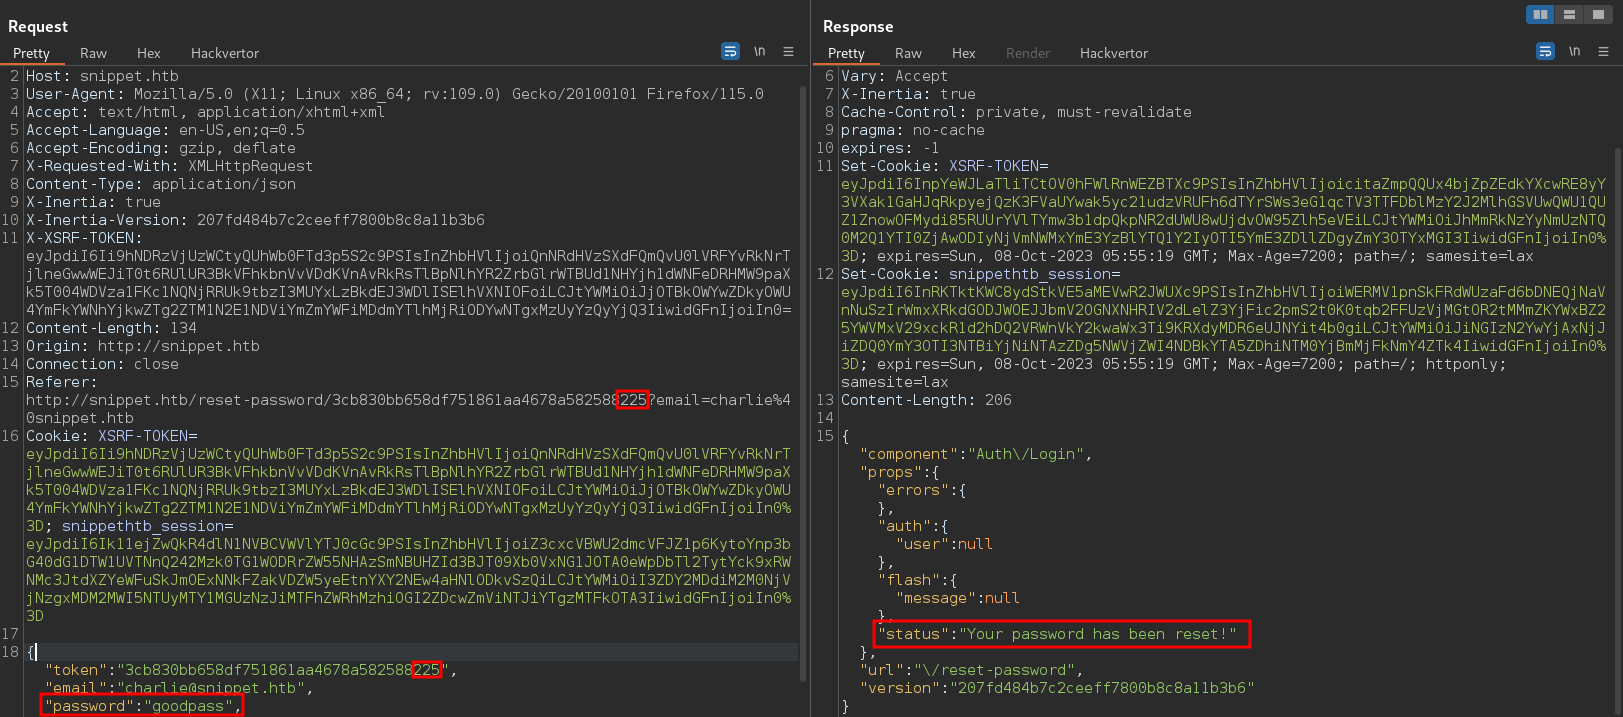Show non-printable \n characters in the Response pane
Image resolution: width=1623 pixels, height=717 pixels.
coord(1575,51)
